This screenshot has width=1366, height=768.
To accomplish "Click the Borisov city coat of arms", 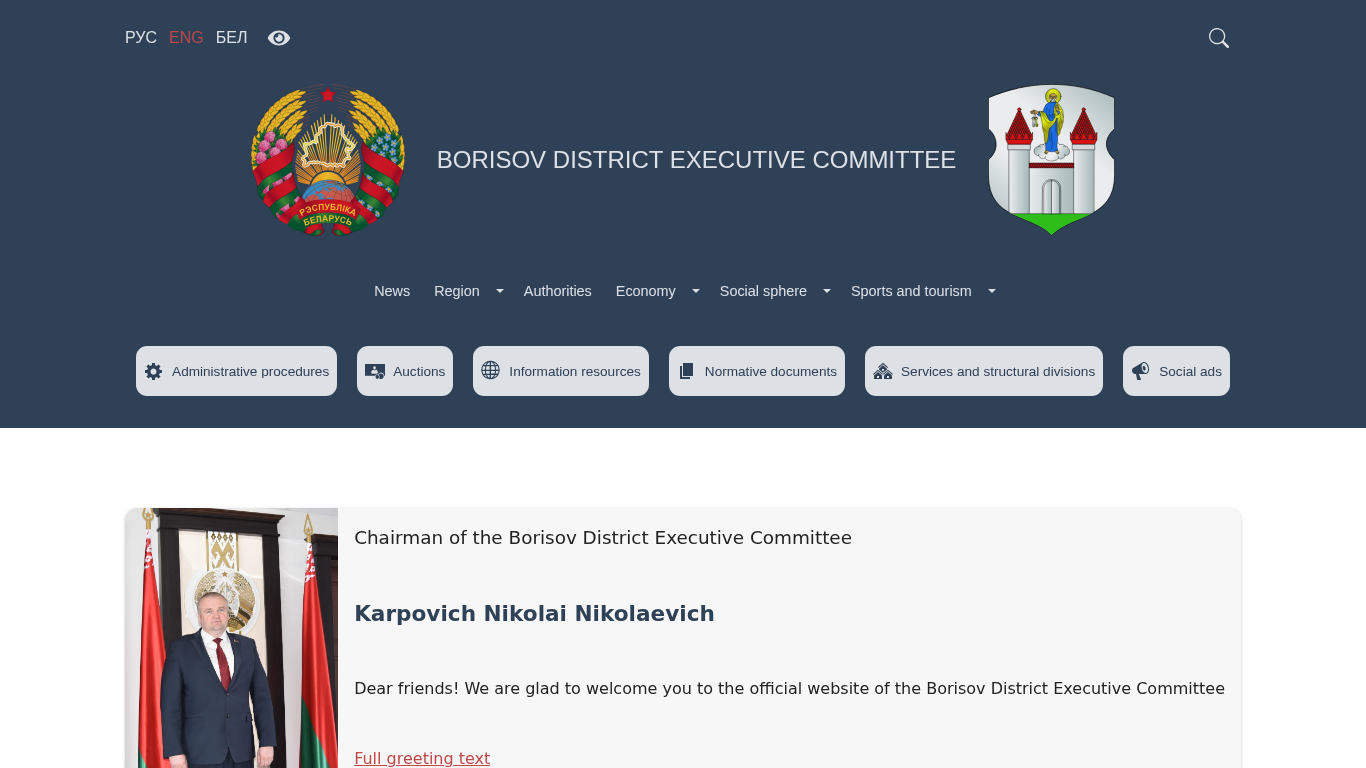I will 1051,160.
